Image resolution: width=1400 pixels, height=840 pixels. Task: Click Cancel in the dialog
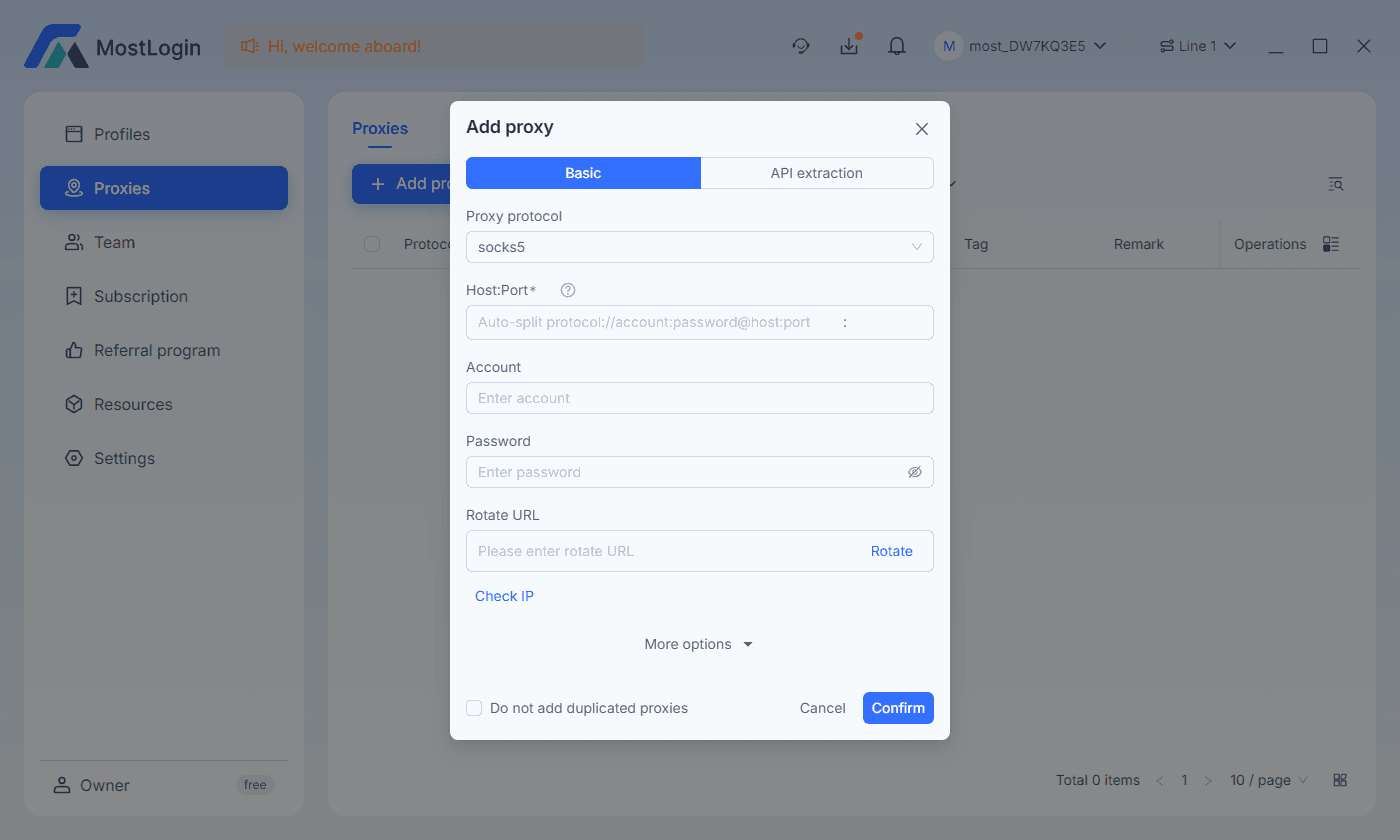pos(823,708)
